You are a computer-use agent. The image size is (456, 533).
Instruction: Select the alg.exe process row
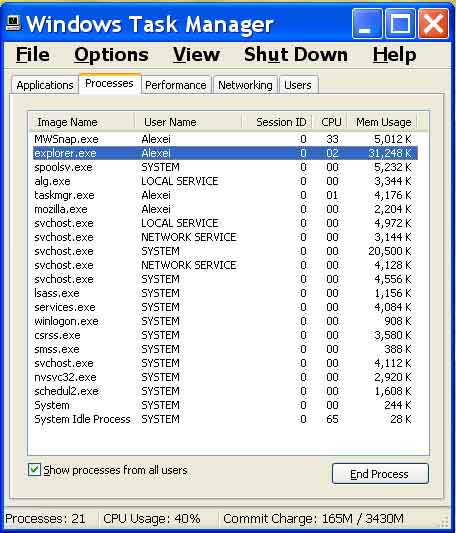tap(225, 181)
